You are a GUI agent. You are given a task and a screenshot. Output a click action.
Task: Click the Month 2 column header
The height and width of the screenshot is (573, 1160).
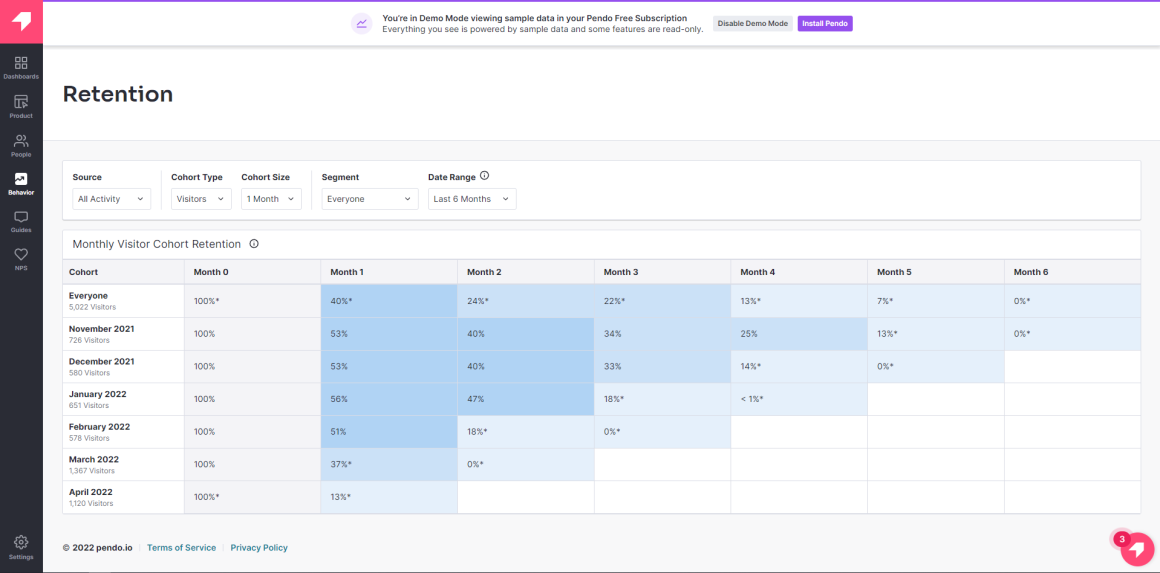[526, 272]
